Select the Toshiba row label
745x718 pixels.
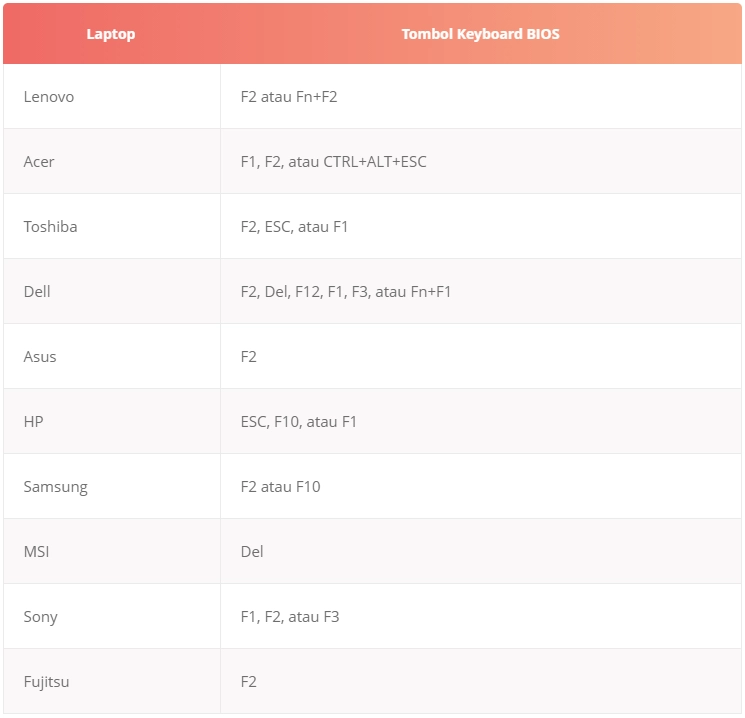50,227
